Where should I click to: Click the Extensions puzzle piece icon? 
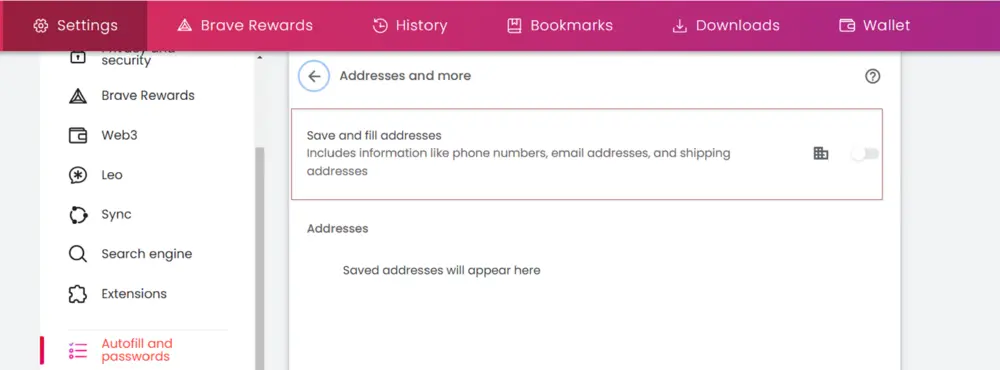coord(78,294)
